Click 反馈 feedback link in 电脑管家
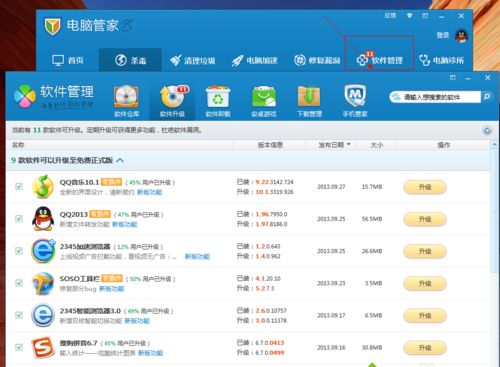The height and width of the screenshot is (367, 500). click(390, 16)
